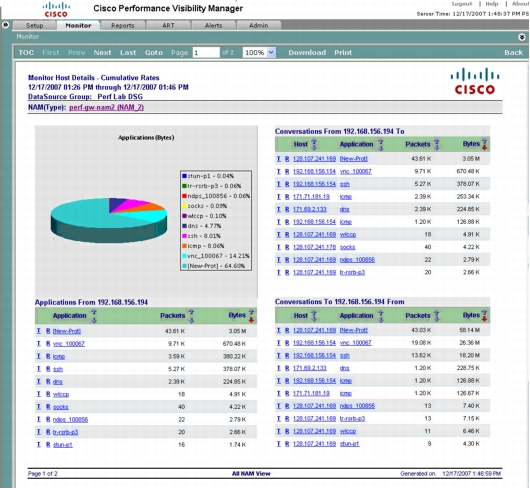Viewport: 530px width, 490px height.
Task: Click I icon in Conversations To 26.36 M row
Action: 279,343
